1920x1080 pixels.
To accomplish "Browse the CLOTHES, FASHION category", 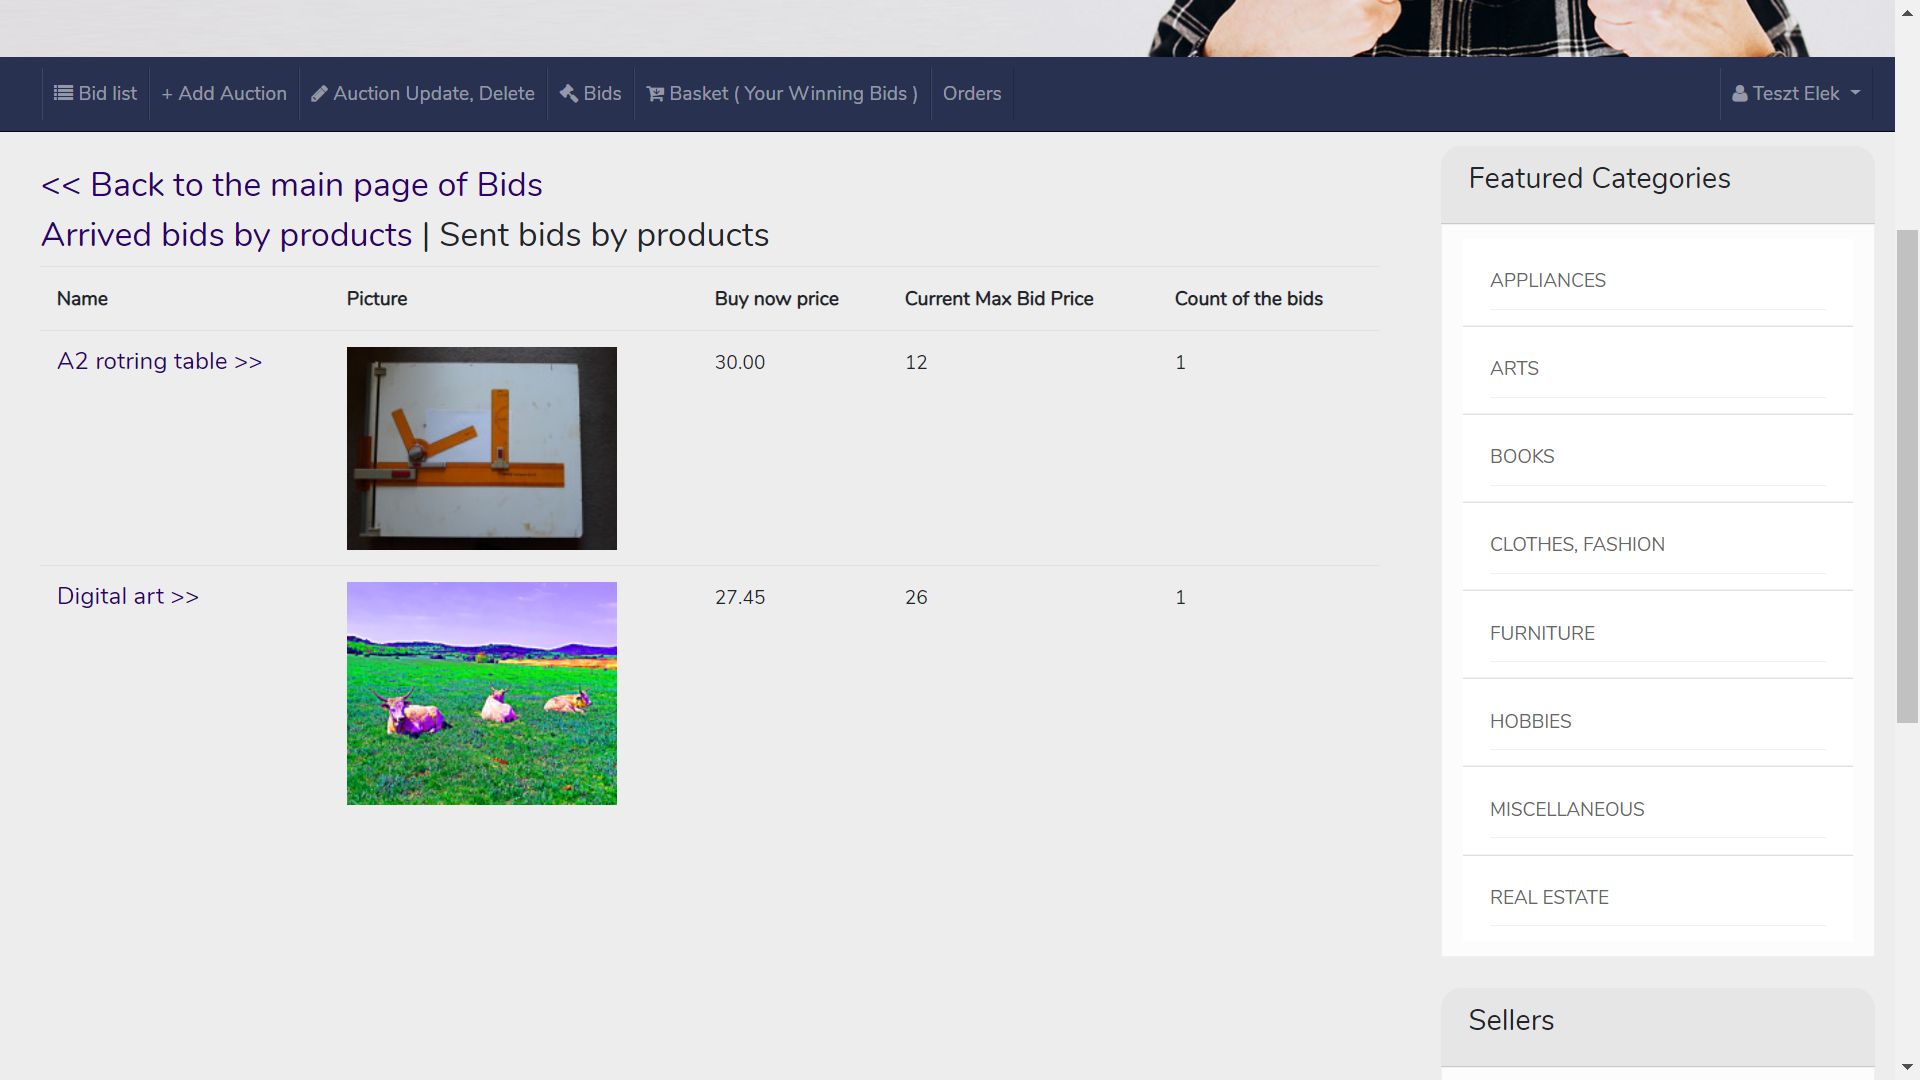I will (1576, 545).
